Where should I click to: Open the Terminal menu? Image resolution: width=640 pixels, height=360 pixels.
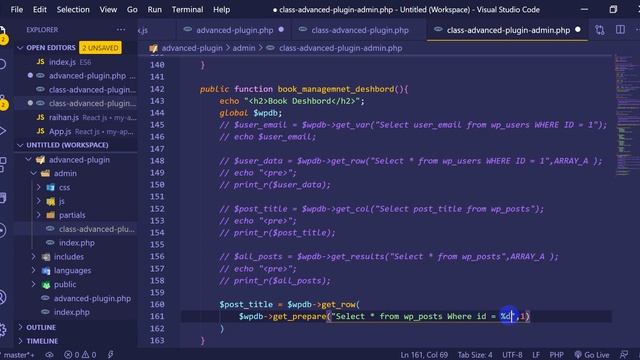coord(187,9)
